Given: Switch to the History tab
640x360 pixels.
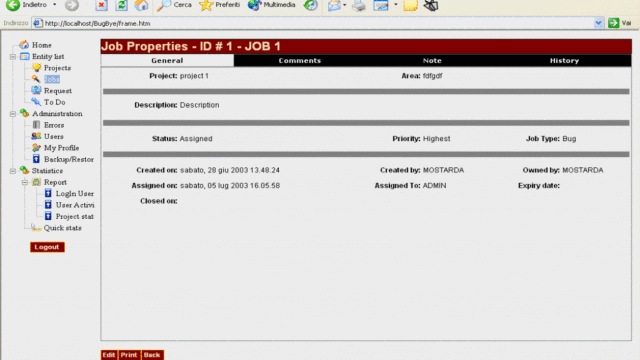Looking at the screenshot, I should click(x=564, y=60).
